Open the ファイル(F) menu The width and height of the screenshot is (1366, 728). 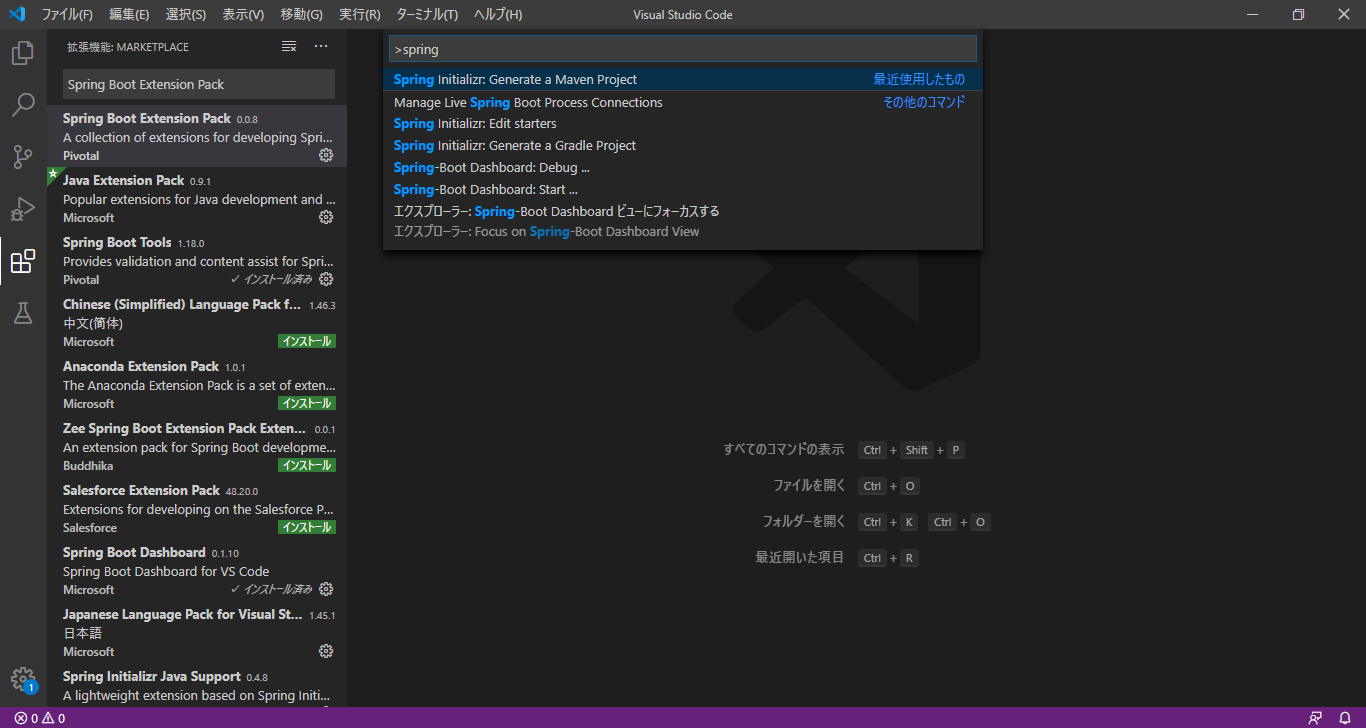(67, 15)
